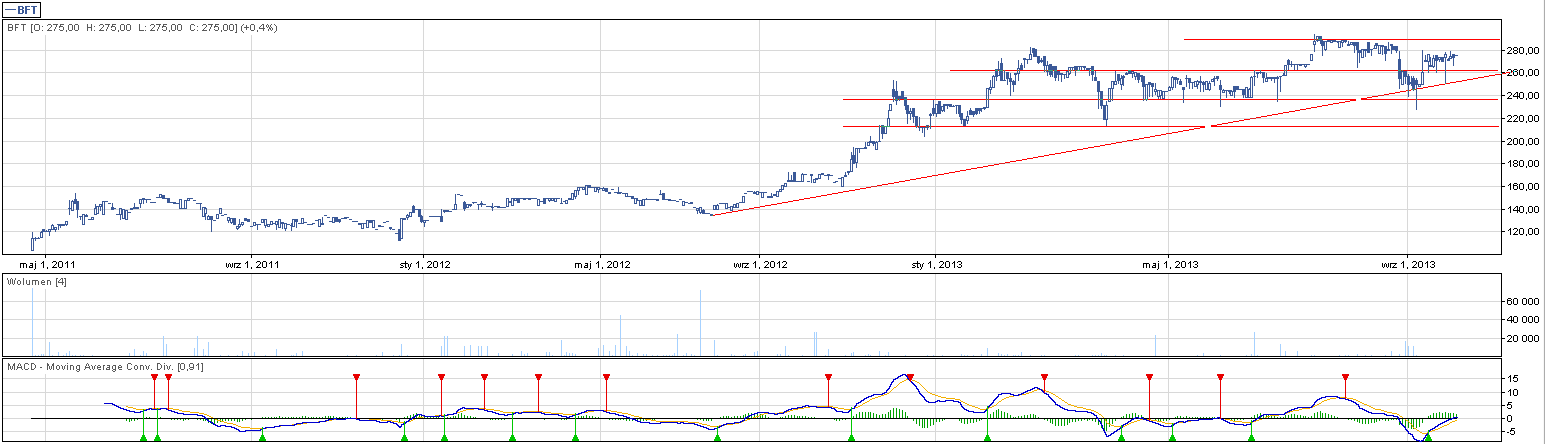Viewport: 1545px width, 444px height.
Task: Select the red horizontal line near 212
Action: (x=1170, y=126)
